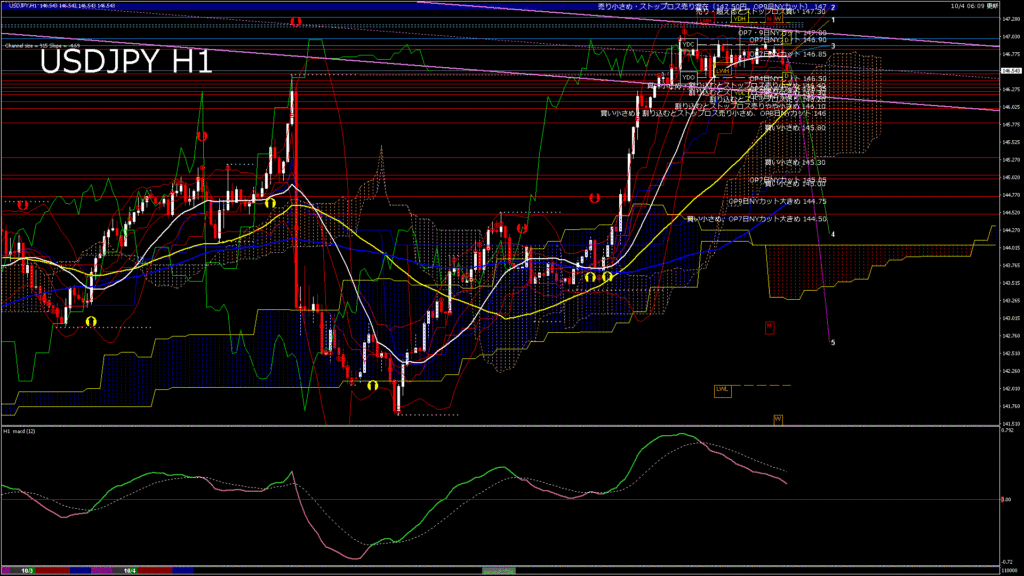Image resolution: width=1024 pixels, height=576 pixels.
Task: Click the 10/4 date marker on timeline
Action: [129, 570]
